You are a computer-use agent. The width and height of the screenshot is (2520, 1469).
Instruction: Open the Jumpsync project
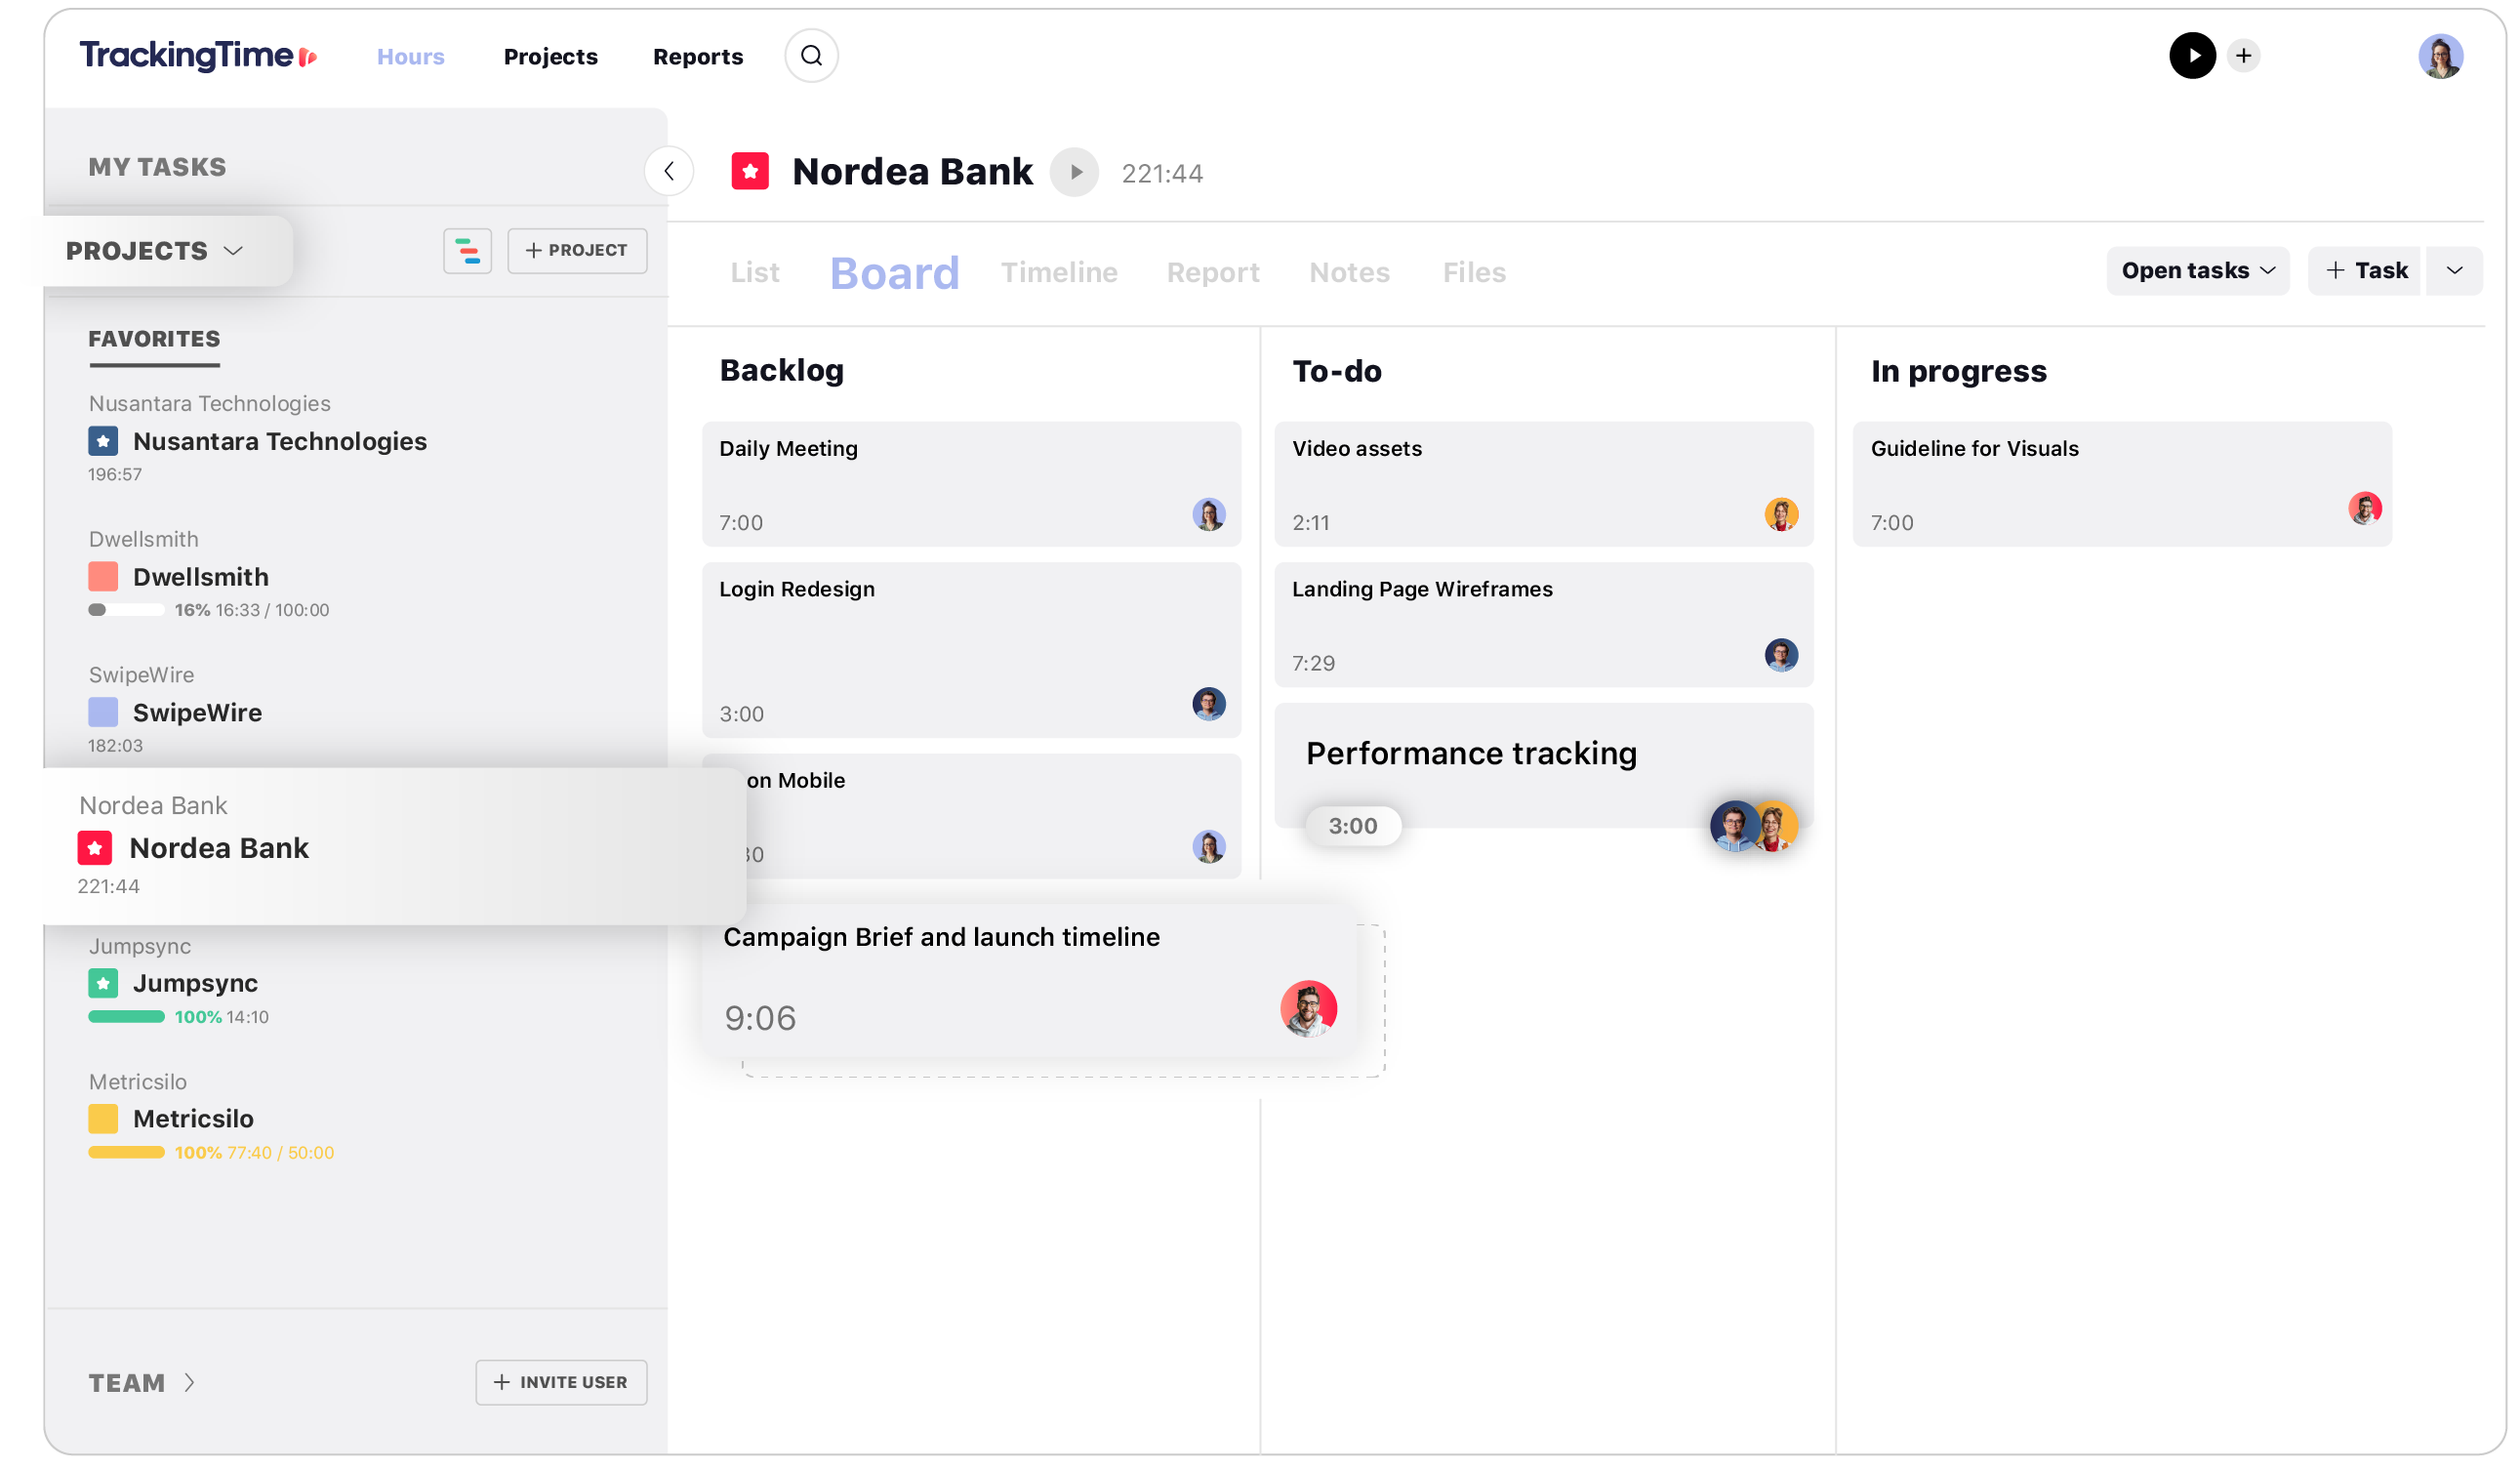(x=195, y=983)
